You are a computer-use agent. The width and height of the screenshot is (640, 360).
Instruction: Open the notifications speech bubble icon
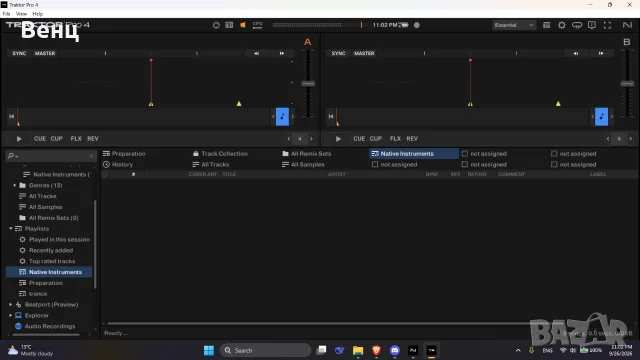click(x=592, y=25)
